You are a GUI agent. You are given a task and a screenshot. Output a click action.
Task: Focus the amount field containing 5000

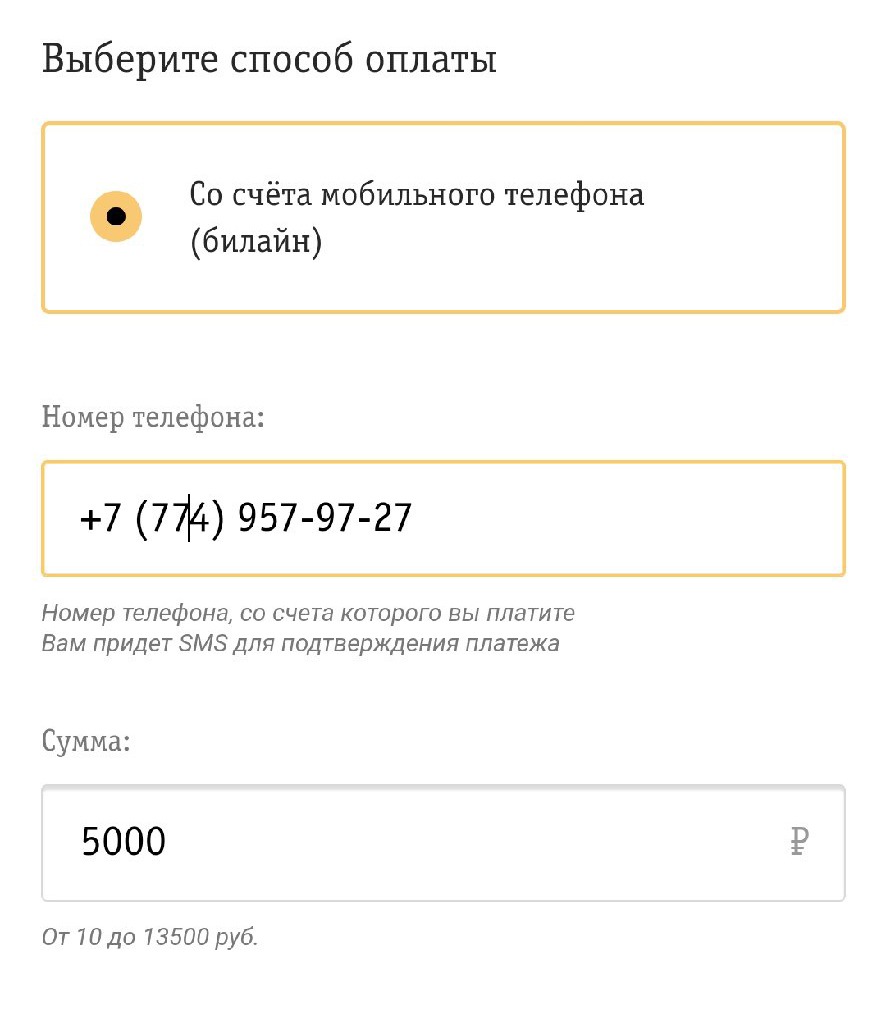coord(443,843)
